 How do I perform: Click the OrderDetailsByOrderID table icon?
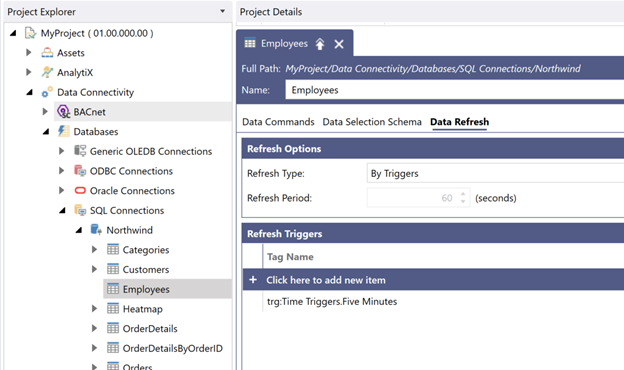[113, 348]
